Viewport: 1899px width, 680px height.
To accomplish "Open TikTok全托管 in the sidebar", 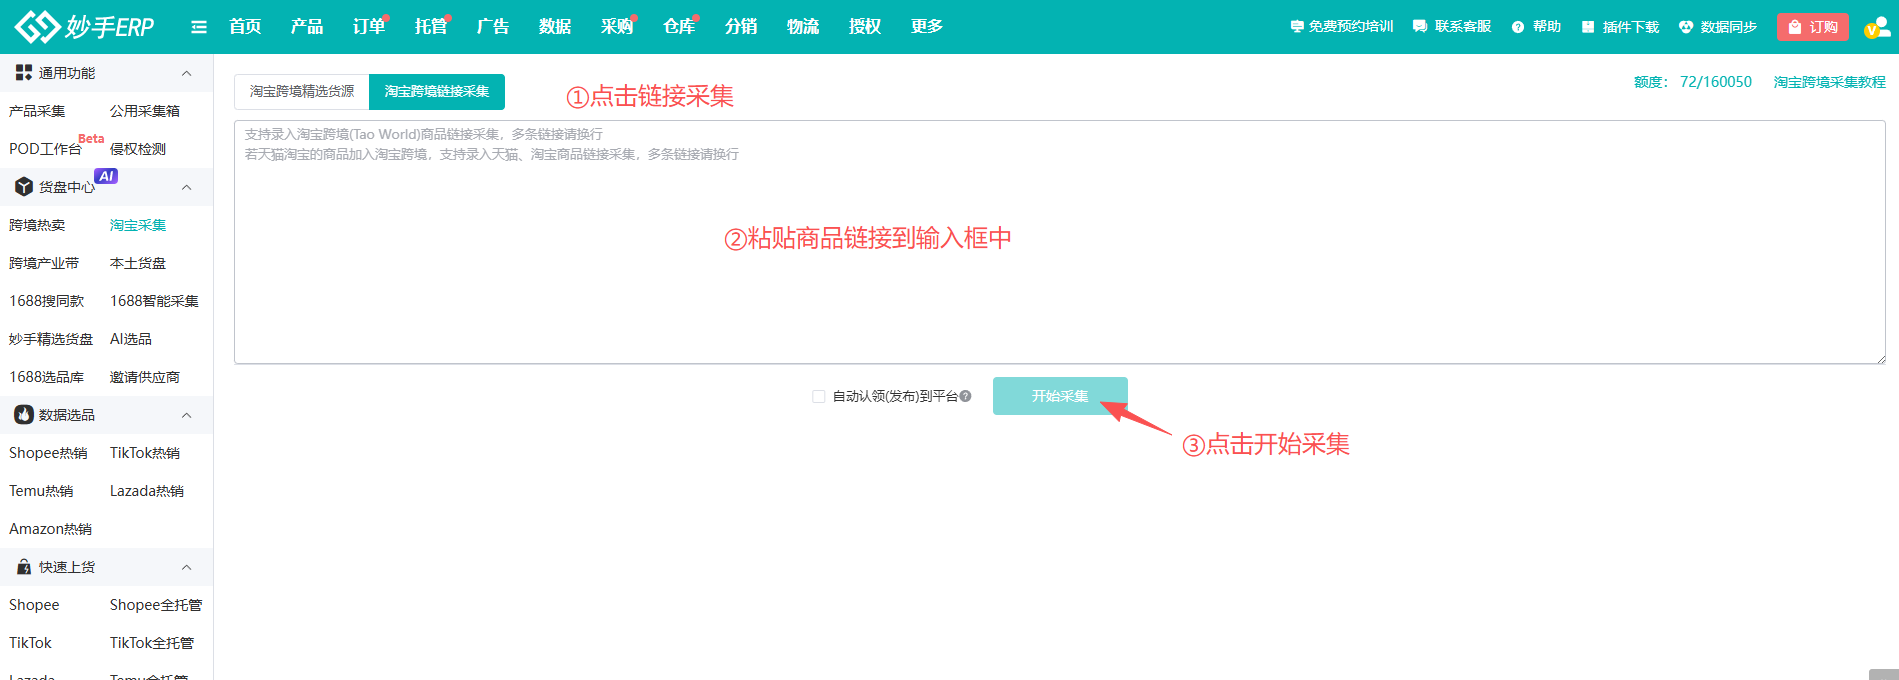I will [x=152, y=643].
